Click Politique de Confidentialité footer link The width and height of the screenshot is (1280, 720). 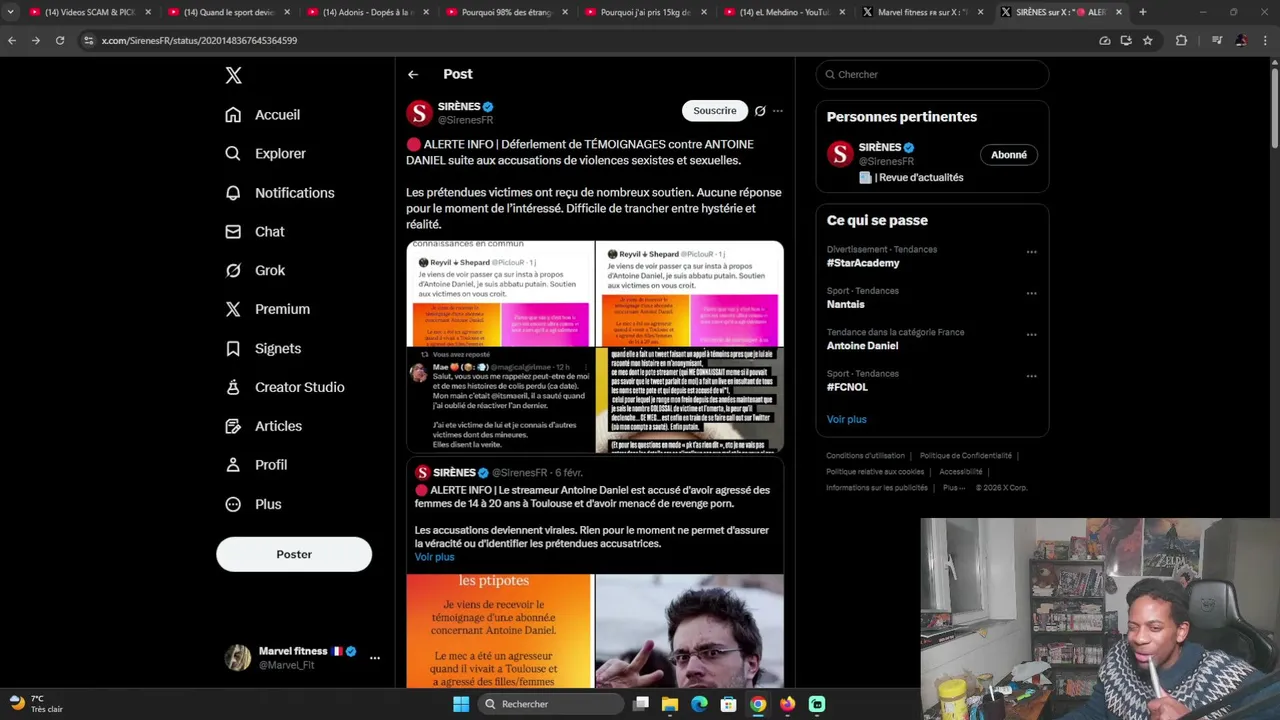pos(966,456)
